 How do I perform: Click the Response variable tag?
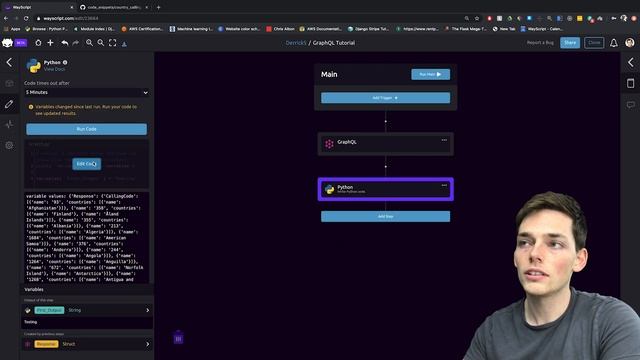(46, 344)
